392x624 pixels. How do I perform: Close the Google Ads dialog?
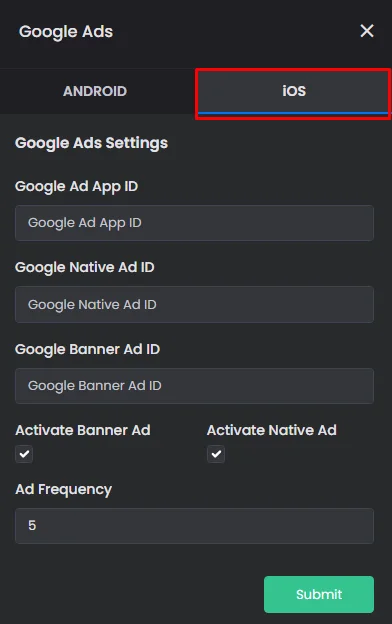[x=367, y=31]
